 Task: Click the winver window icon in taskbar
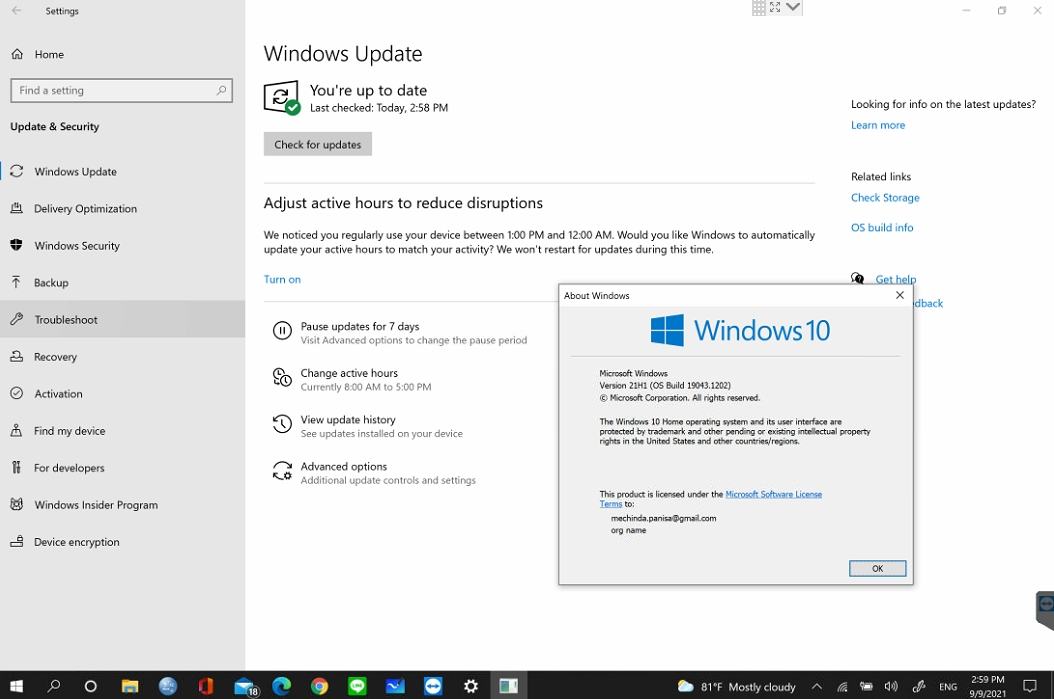point(508,686)
